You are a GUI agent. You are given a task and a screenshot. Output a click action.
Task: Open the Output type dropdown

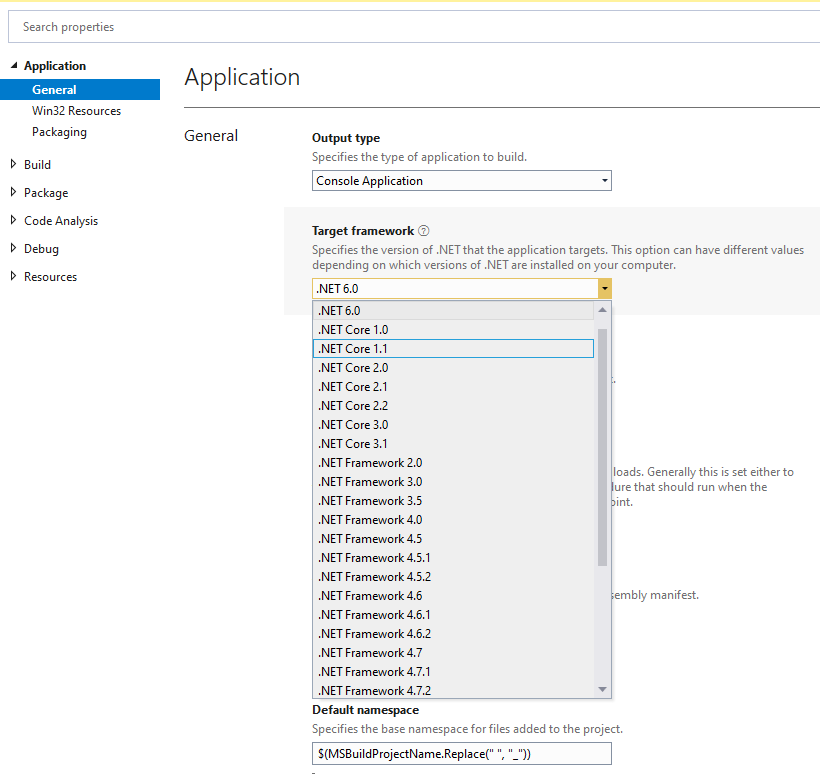(x=462, y=181)
